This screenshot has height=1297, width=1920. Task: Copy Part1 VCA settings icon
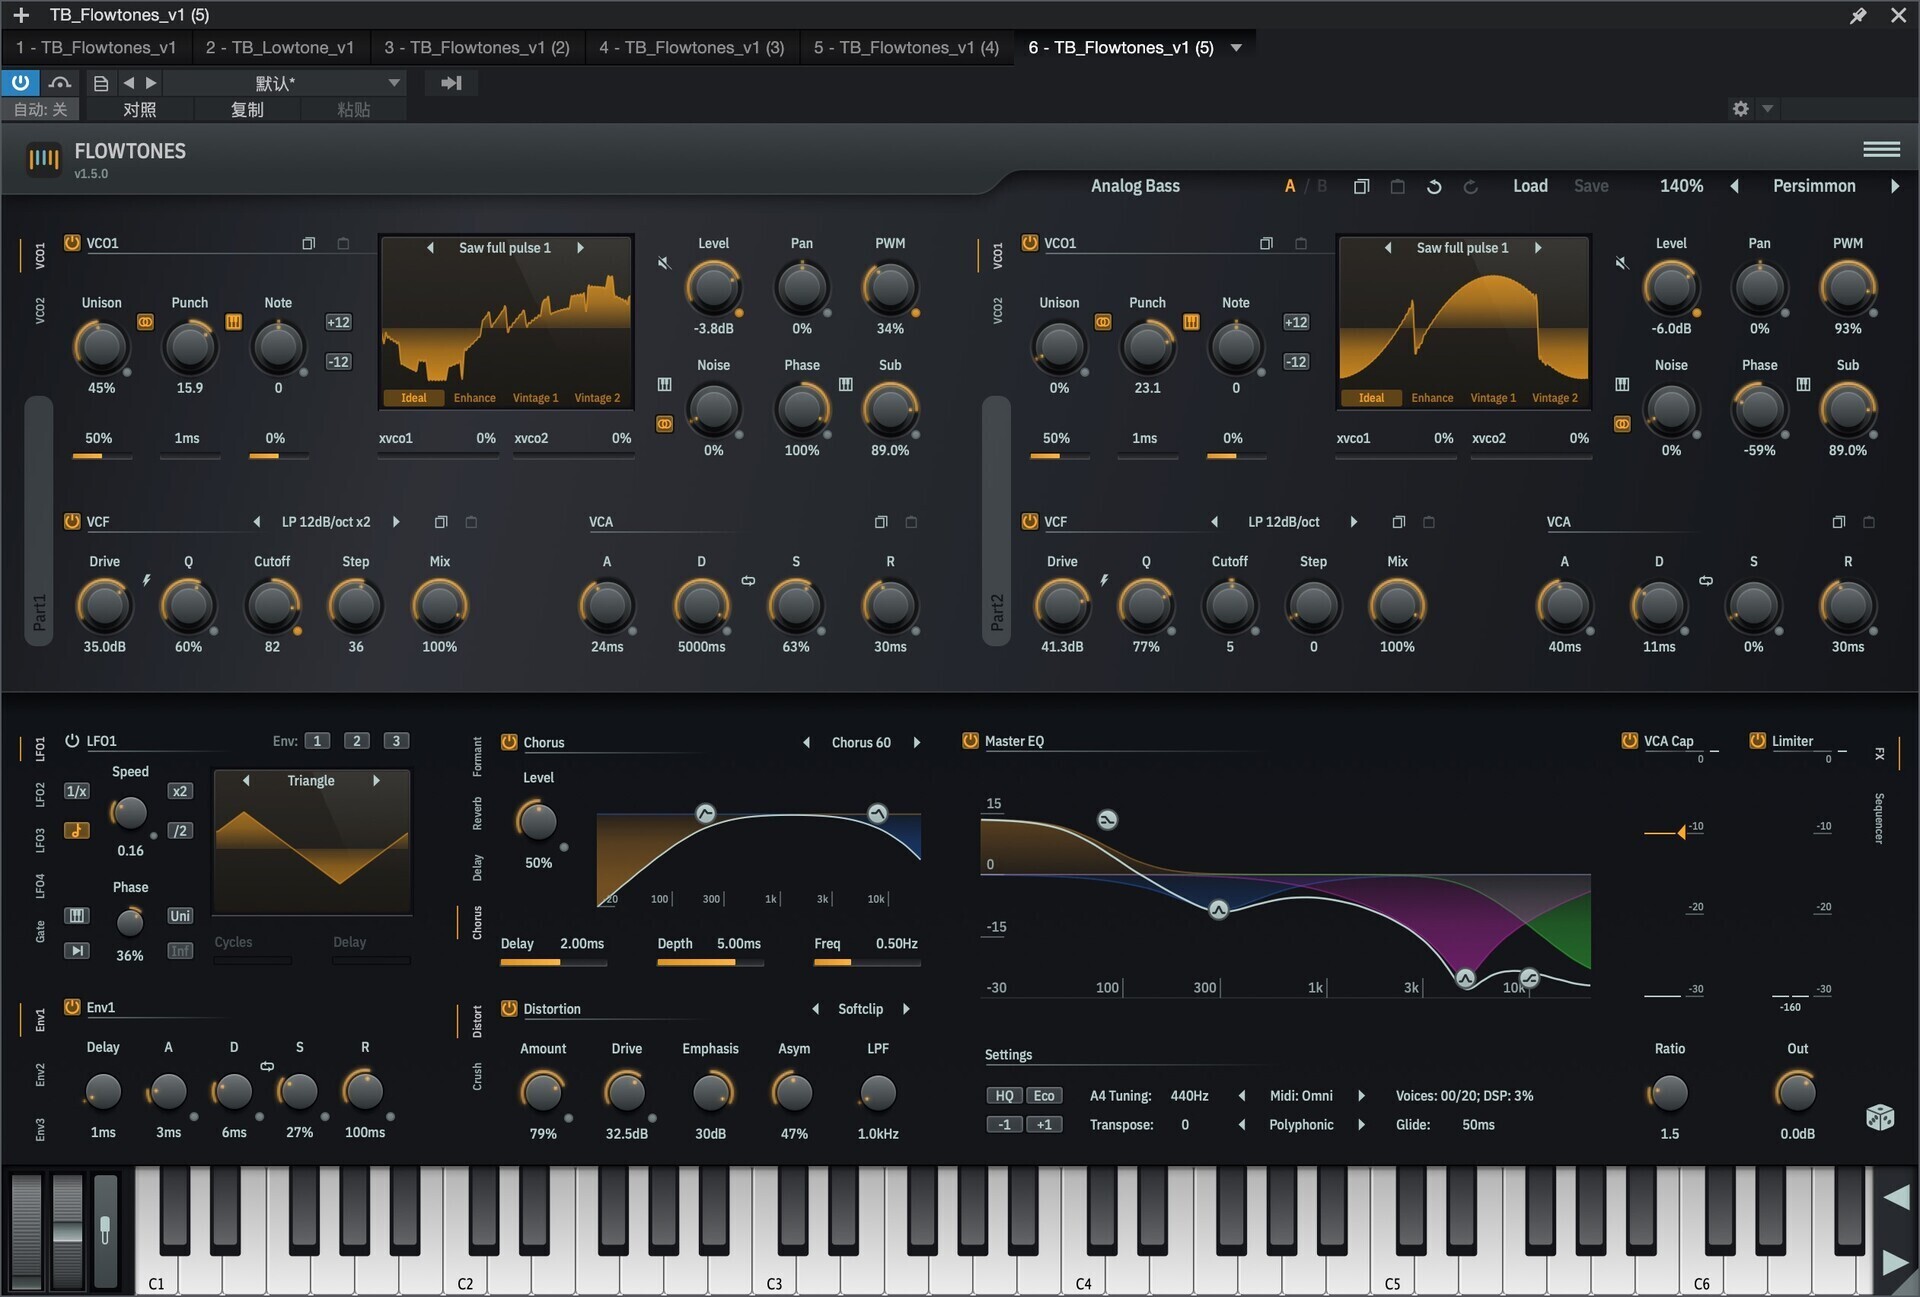coord(881,522)
